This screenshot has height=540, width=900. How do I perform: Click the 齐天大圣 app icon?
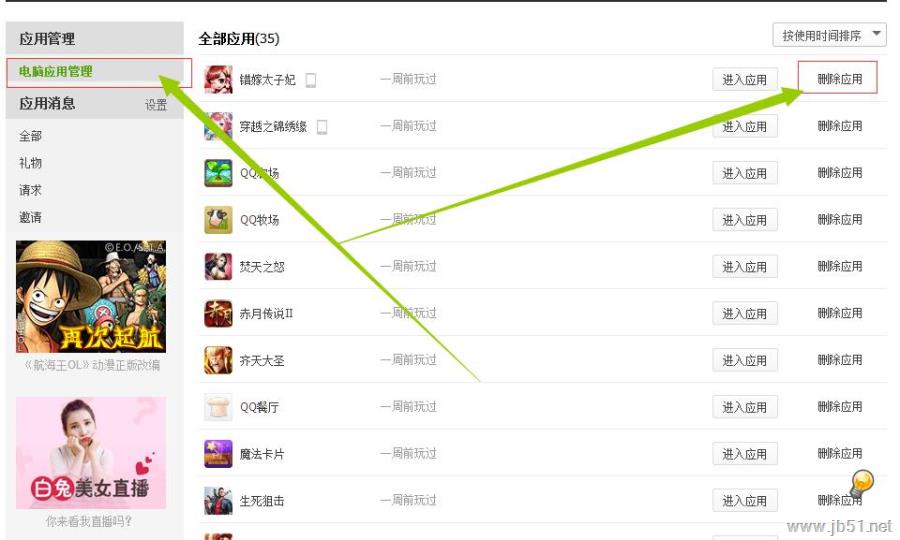pyautogui.click(x=218, y=360)
